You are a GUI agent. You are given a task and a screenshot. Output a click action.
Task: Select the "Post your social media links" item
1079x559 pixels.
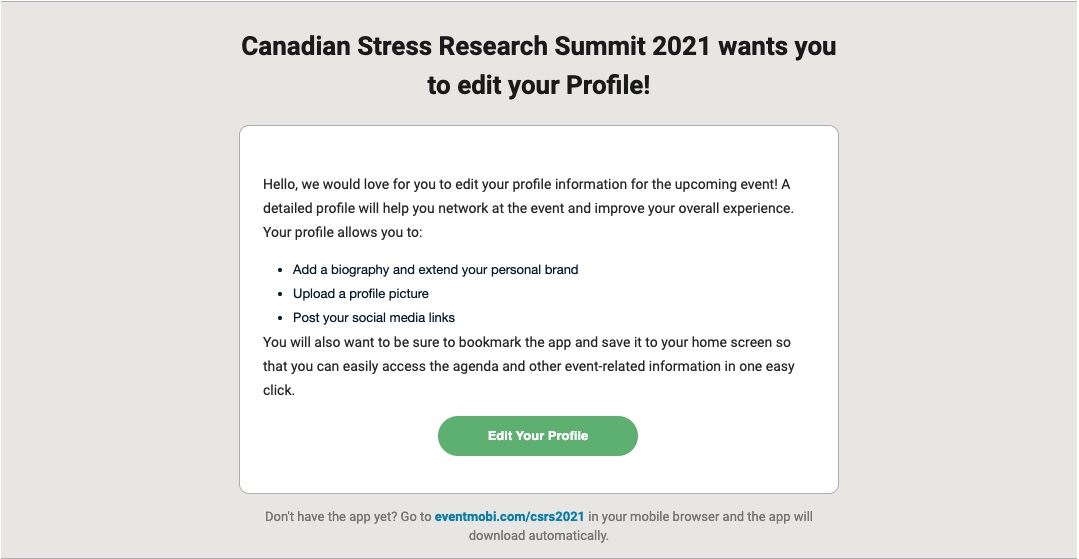(x=373, y=318)
